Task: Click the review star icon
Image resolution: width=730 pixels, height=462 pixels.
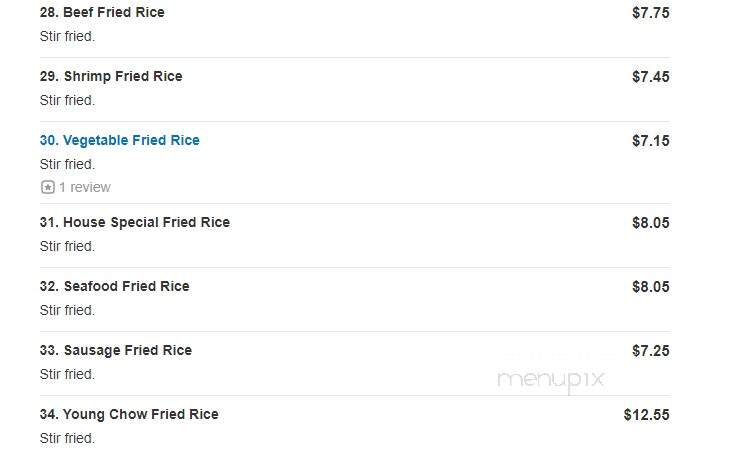Action: coord(47,187)
